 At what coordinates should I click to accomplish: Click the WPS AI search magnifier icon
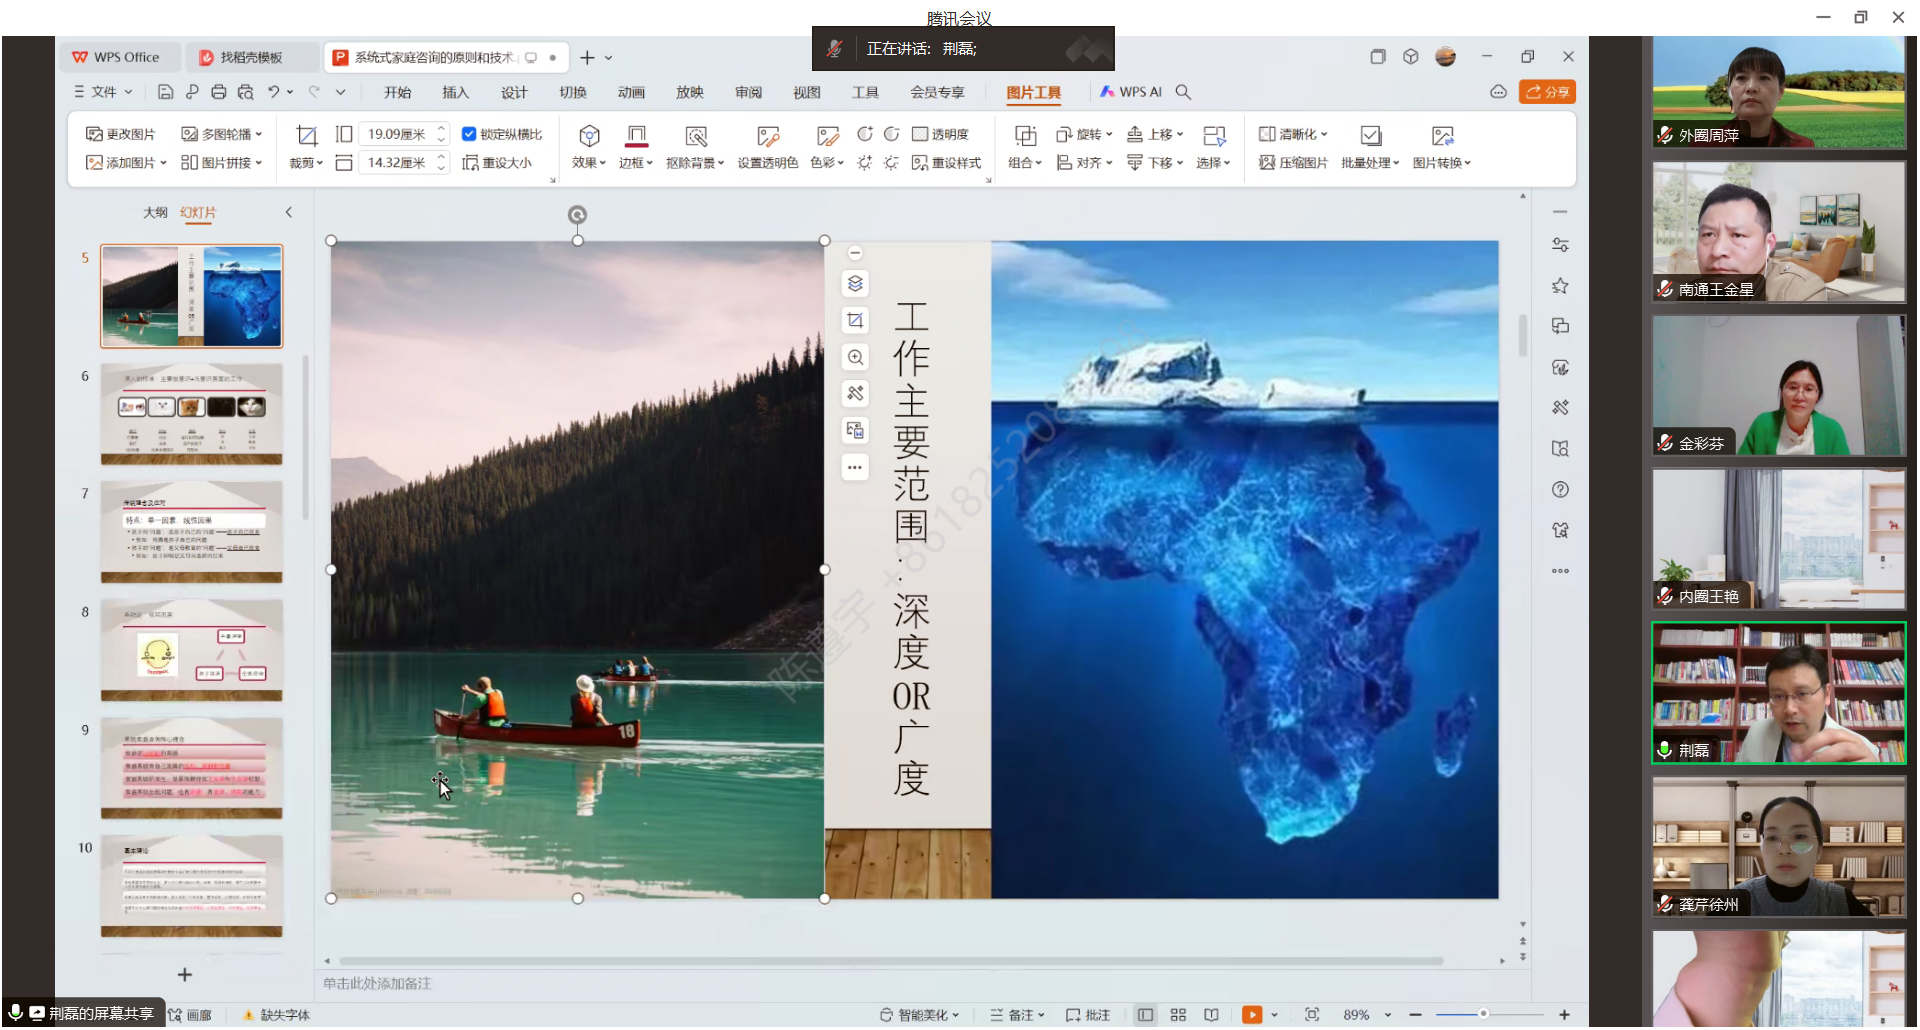(1183, 92)
